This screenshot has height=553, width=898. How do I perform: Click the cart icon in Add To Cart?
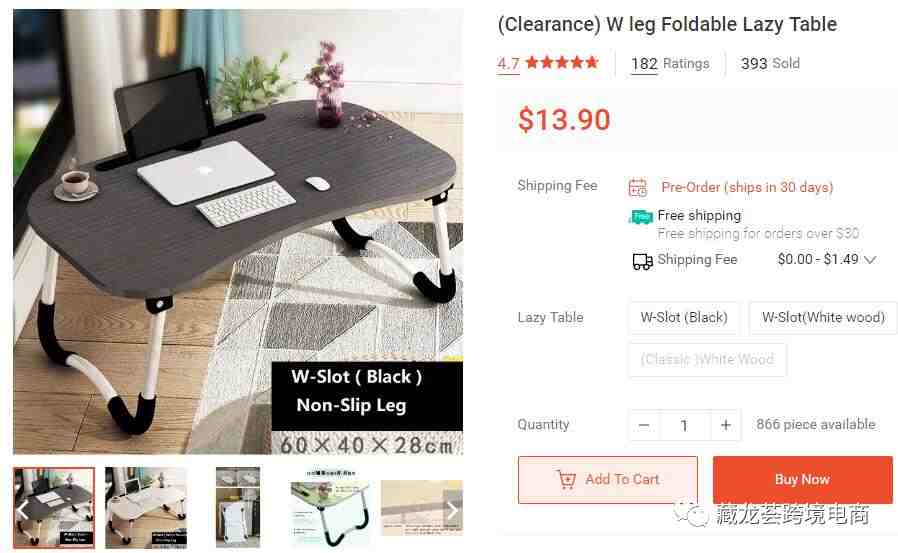coord(566,479)
